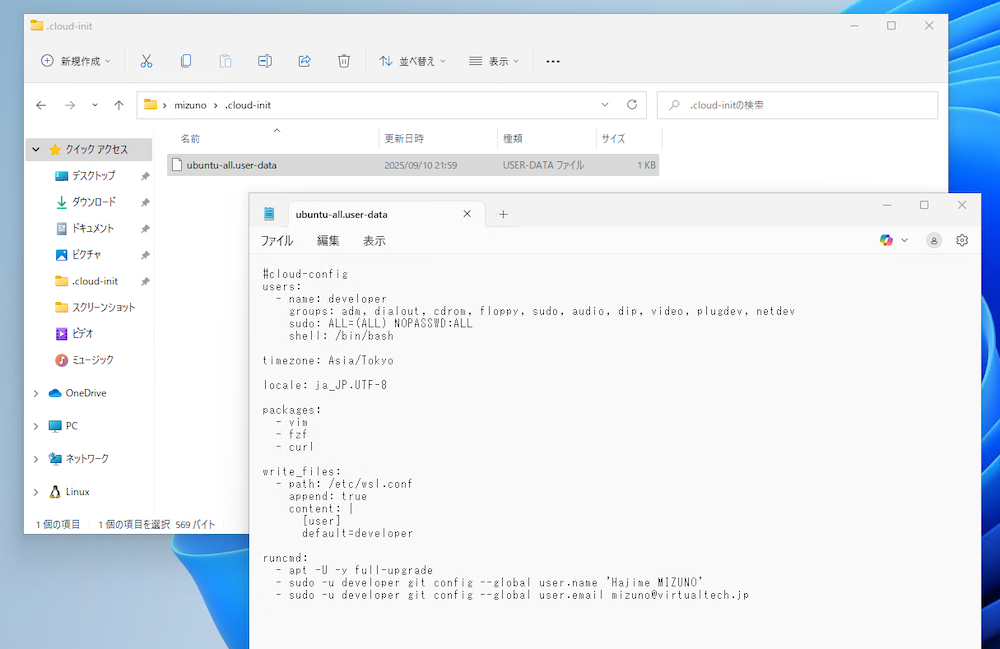The width and height of the screenshot is (1000, 649).
Task: Open the 編集 menu in Notepad
Action: point(328,241)
